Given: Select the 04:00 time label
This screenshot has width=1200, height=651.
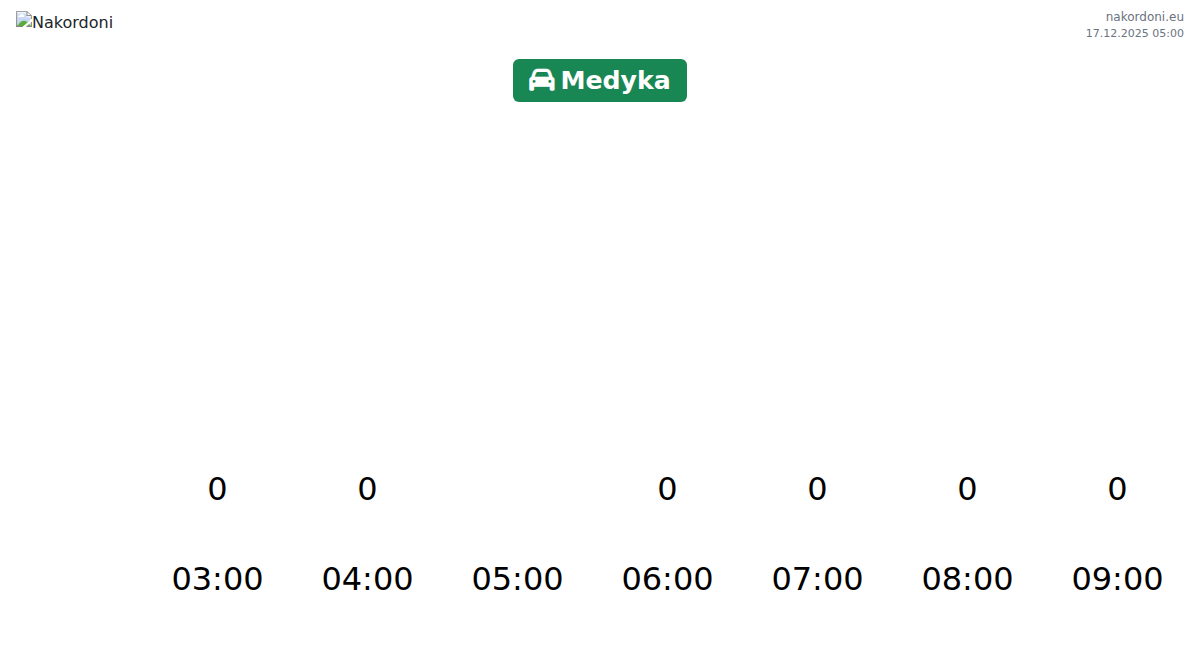Looking at the screenshot, I should tap(367, 579).
